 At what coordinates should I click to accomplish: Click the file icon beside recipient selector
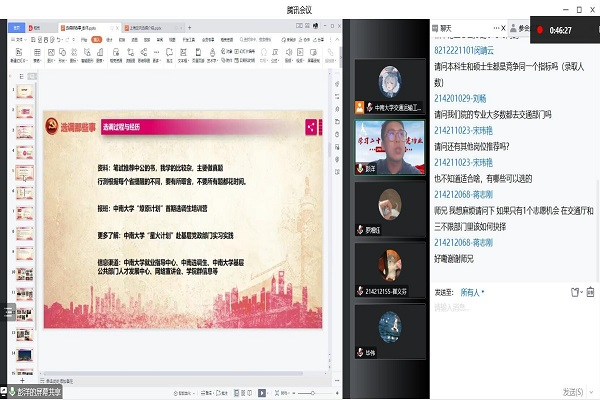tap(574, 292)
